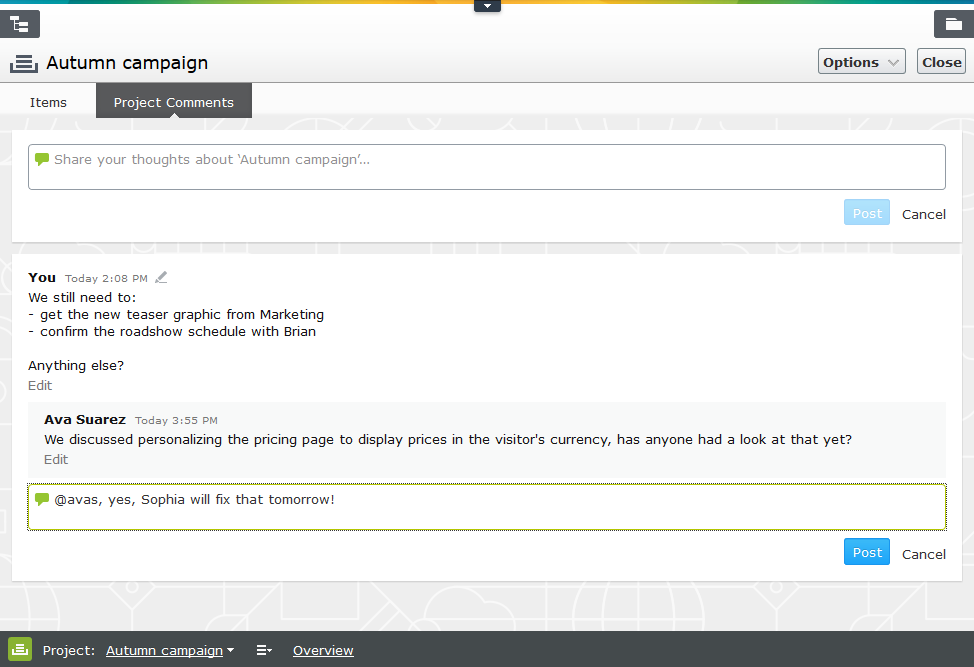This screenshot has height=667, width=974.
Task: Click speech bubble icon in reply box
Action: (42, 499)
